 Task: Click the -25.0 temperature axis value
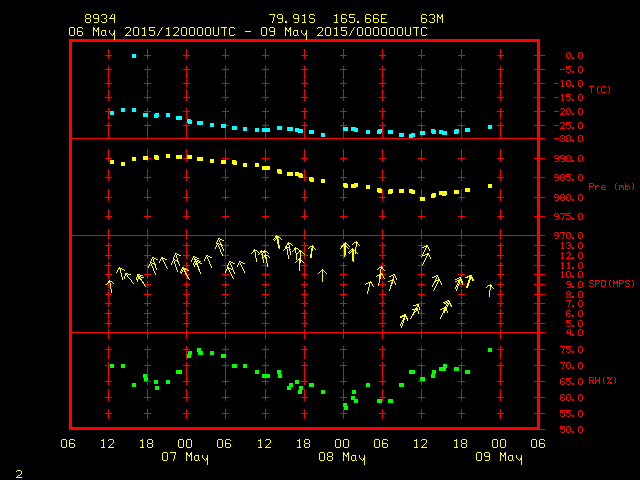pos(569,125)
